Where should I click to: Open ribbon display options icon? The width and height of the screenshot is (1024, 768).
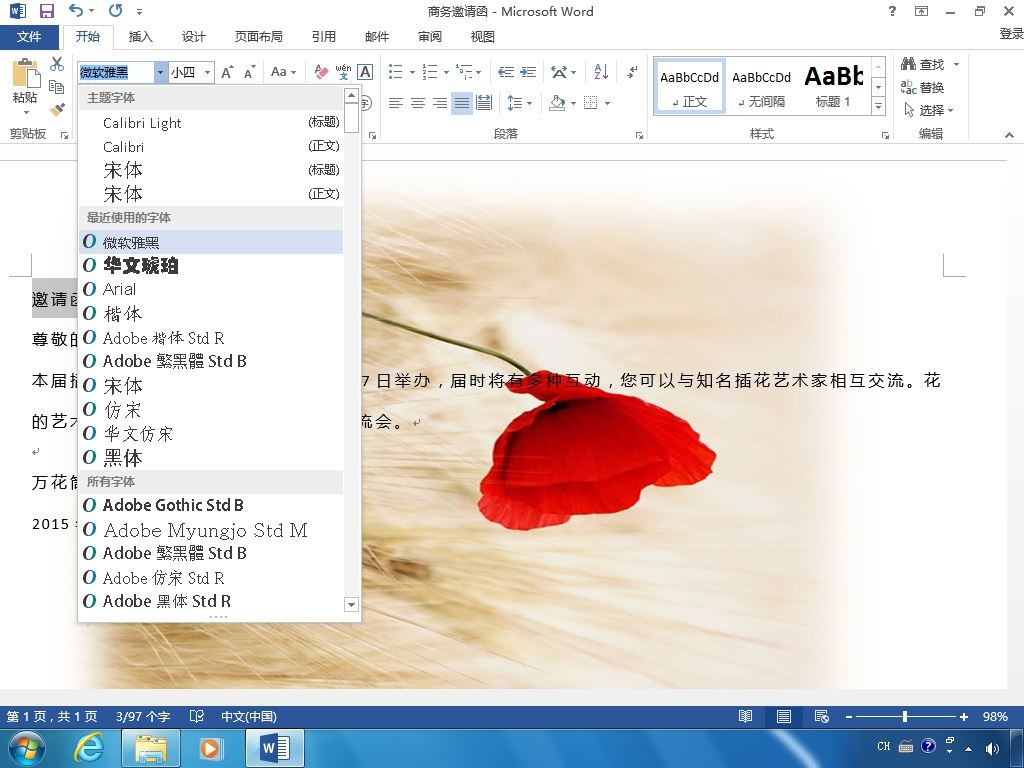pos(921,11)
